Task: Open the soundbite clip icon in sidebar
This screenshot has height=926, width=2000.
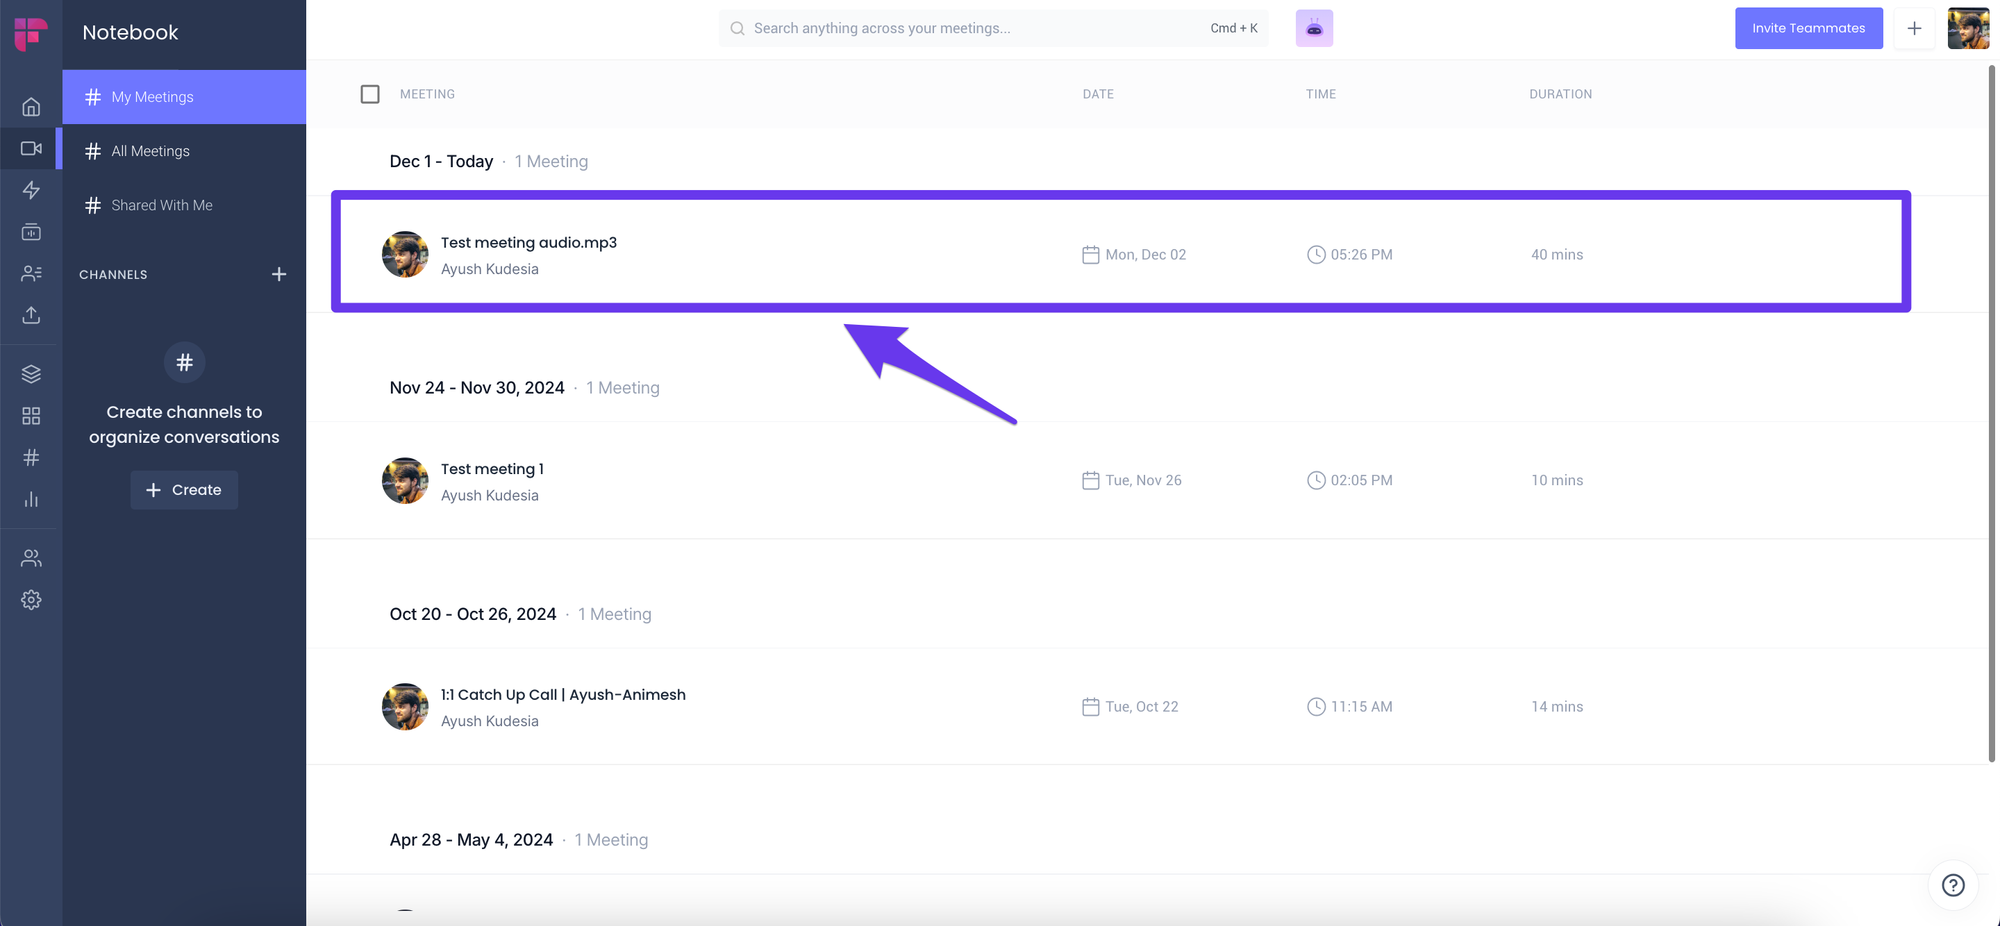Action: 31,232
